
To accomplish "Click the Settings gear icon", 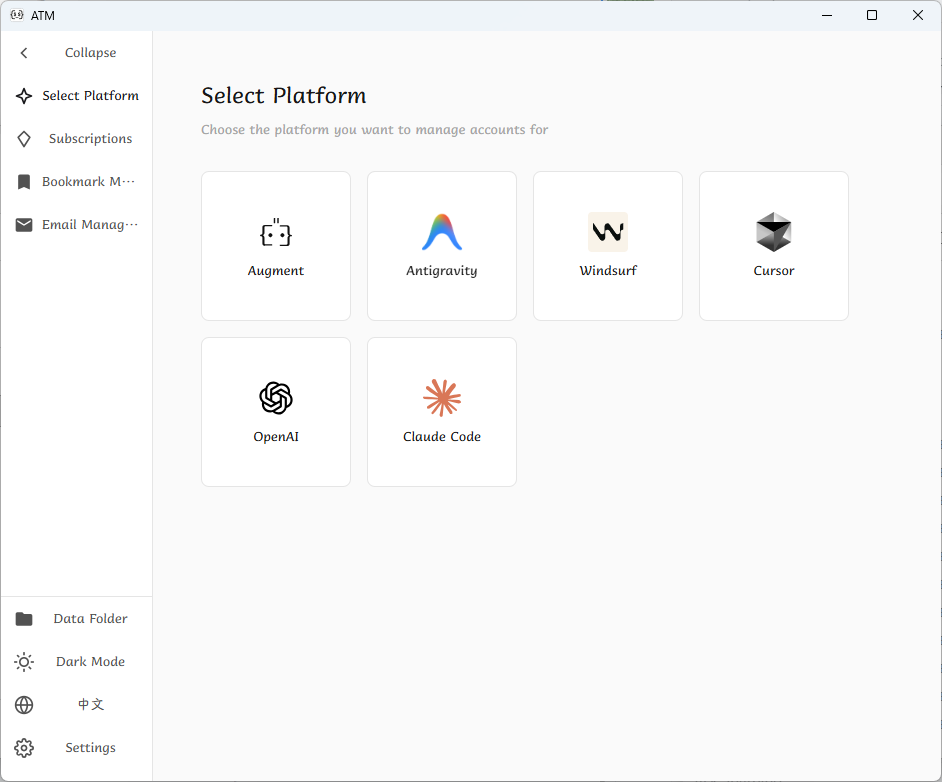I will coord(24,748).
